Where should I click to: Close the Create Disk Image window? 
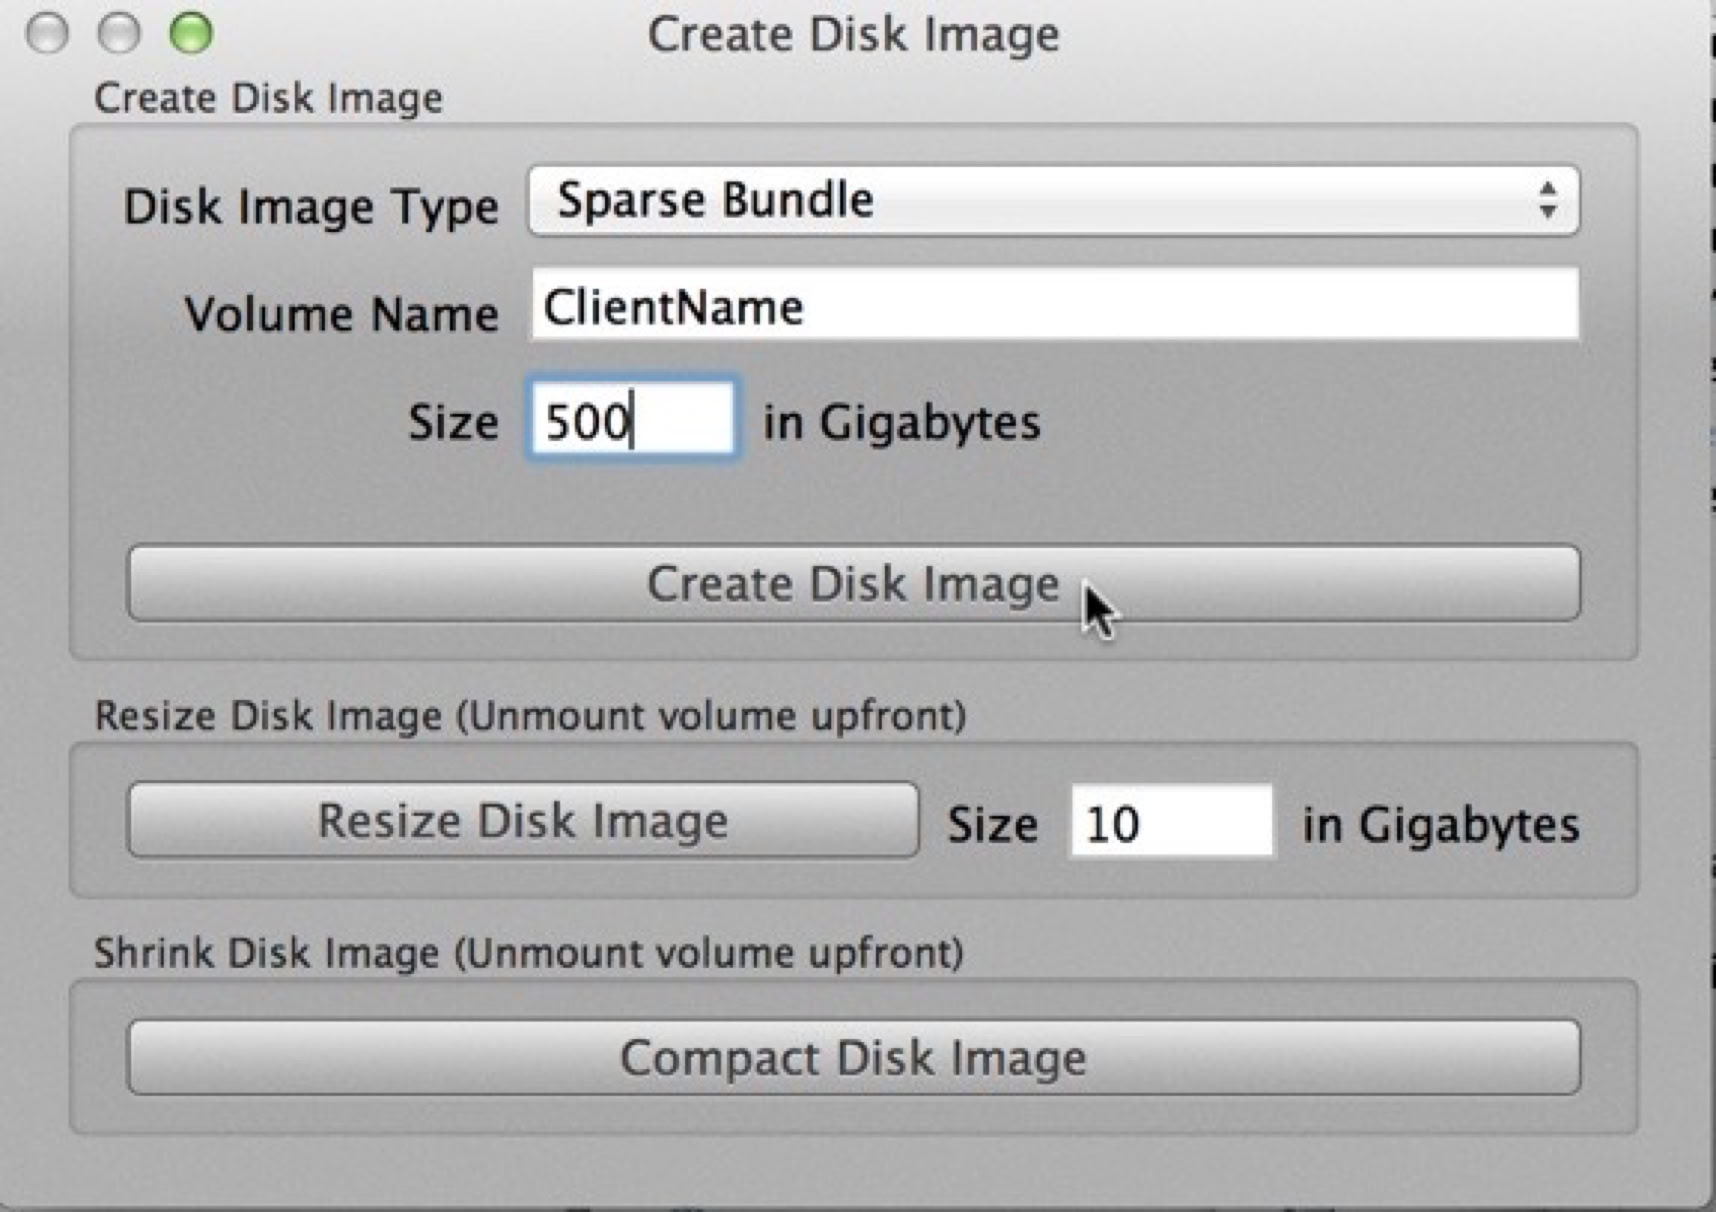47,33
